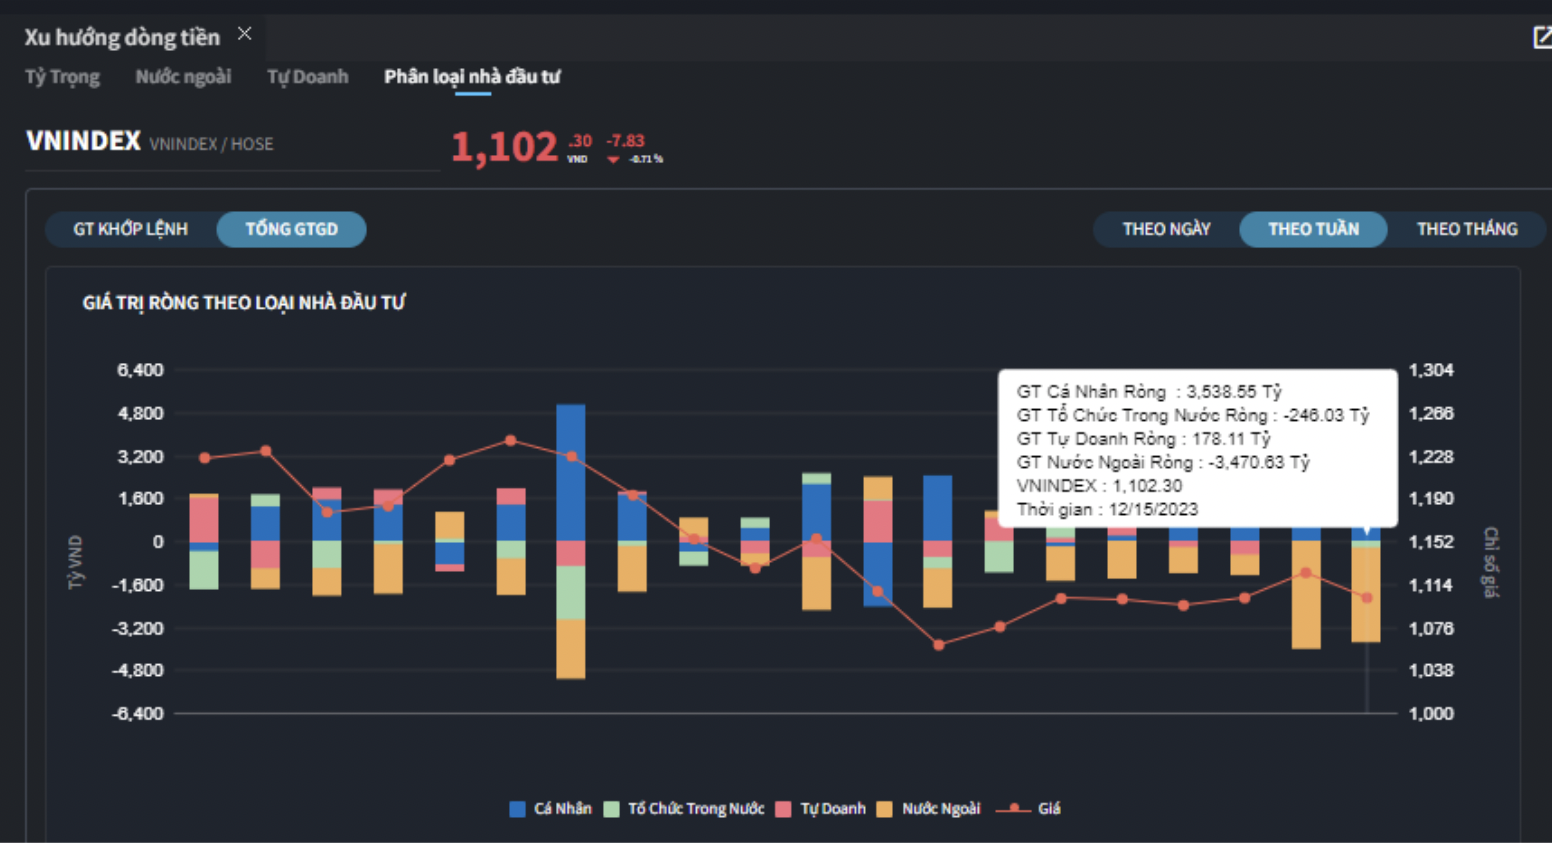
Task: Click the blue Cá Nhân legend square
Action: (x=517, y=809)
